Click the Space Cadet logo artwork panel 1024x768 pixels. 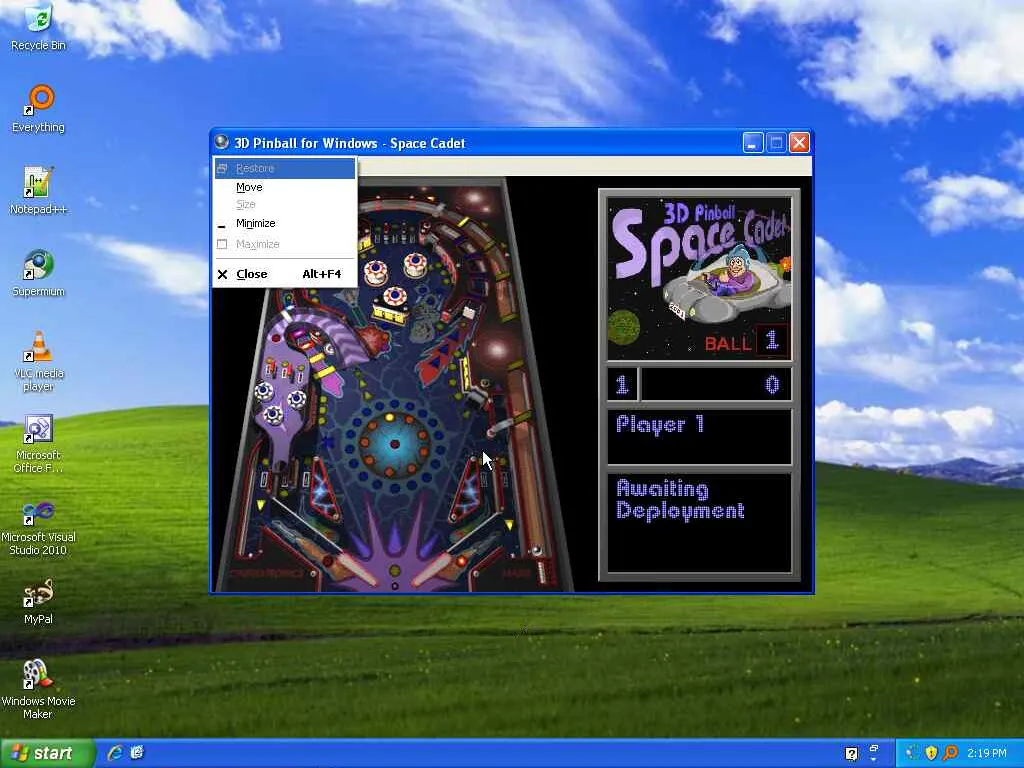pos(699,279)
